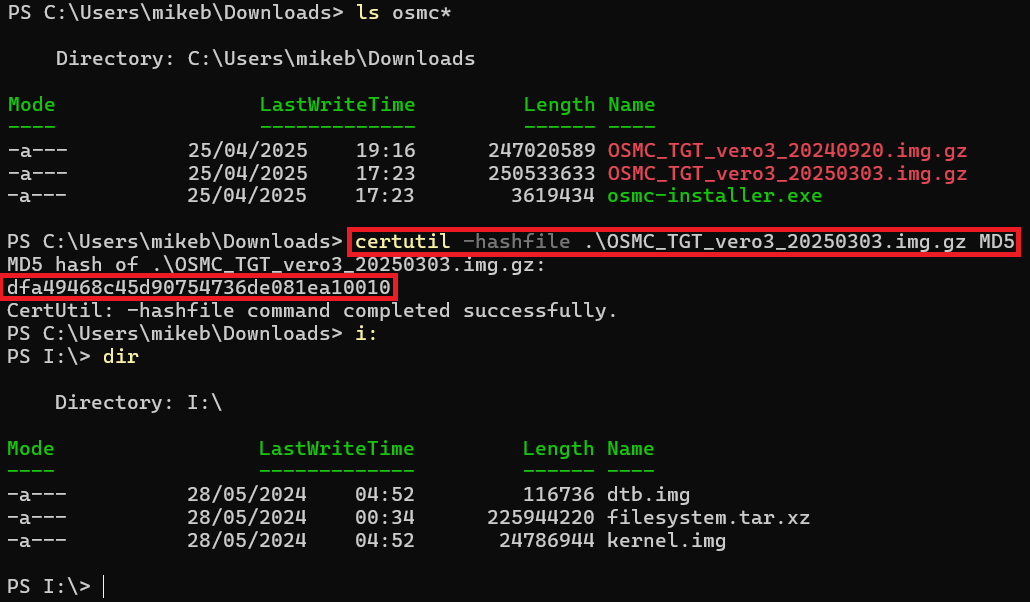Click the 'Directory: I:\' line
The height and width of the screenshot is (602, 1030).
pos(139,402)
